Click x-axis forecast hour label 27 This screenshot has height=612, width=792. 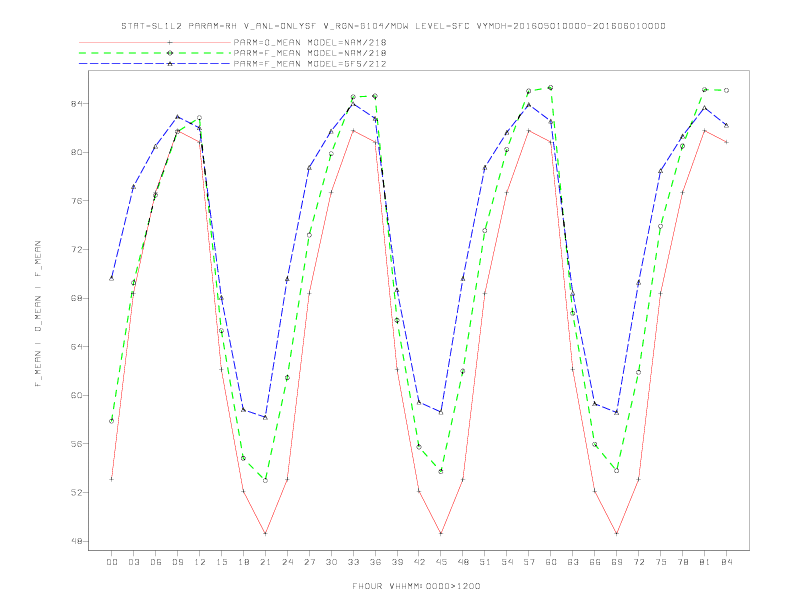[x=309, y=562]
